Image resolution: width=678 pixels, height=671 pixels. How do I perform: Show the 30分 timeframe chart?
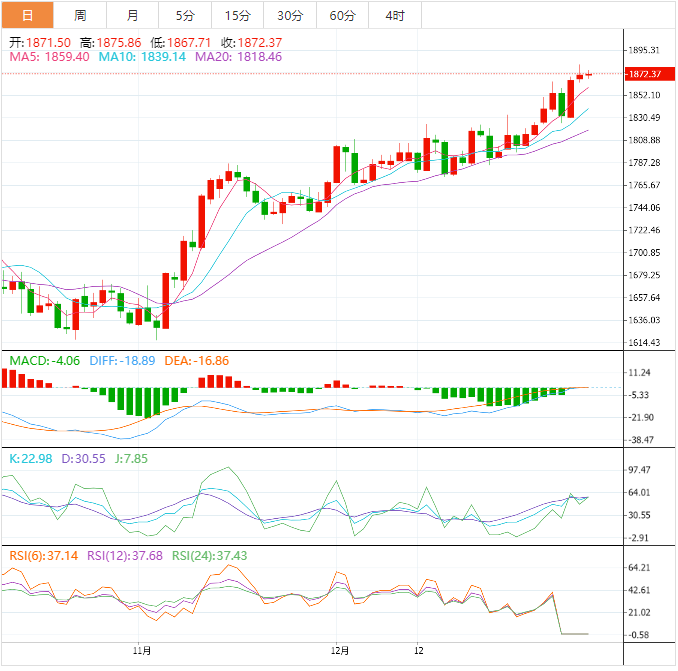pos(290,15)
